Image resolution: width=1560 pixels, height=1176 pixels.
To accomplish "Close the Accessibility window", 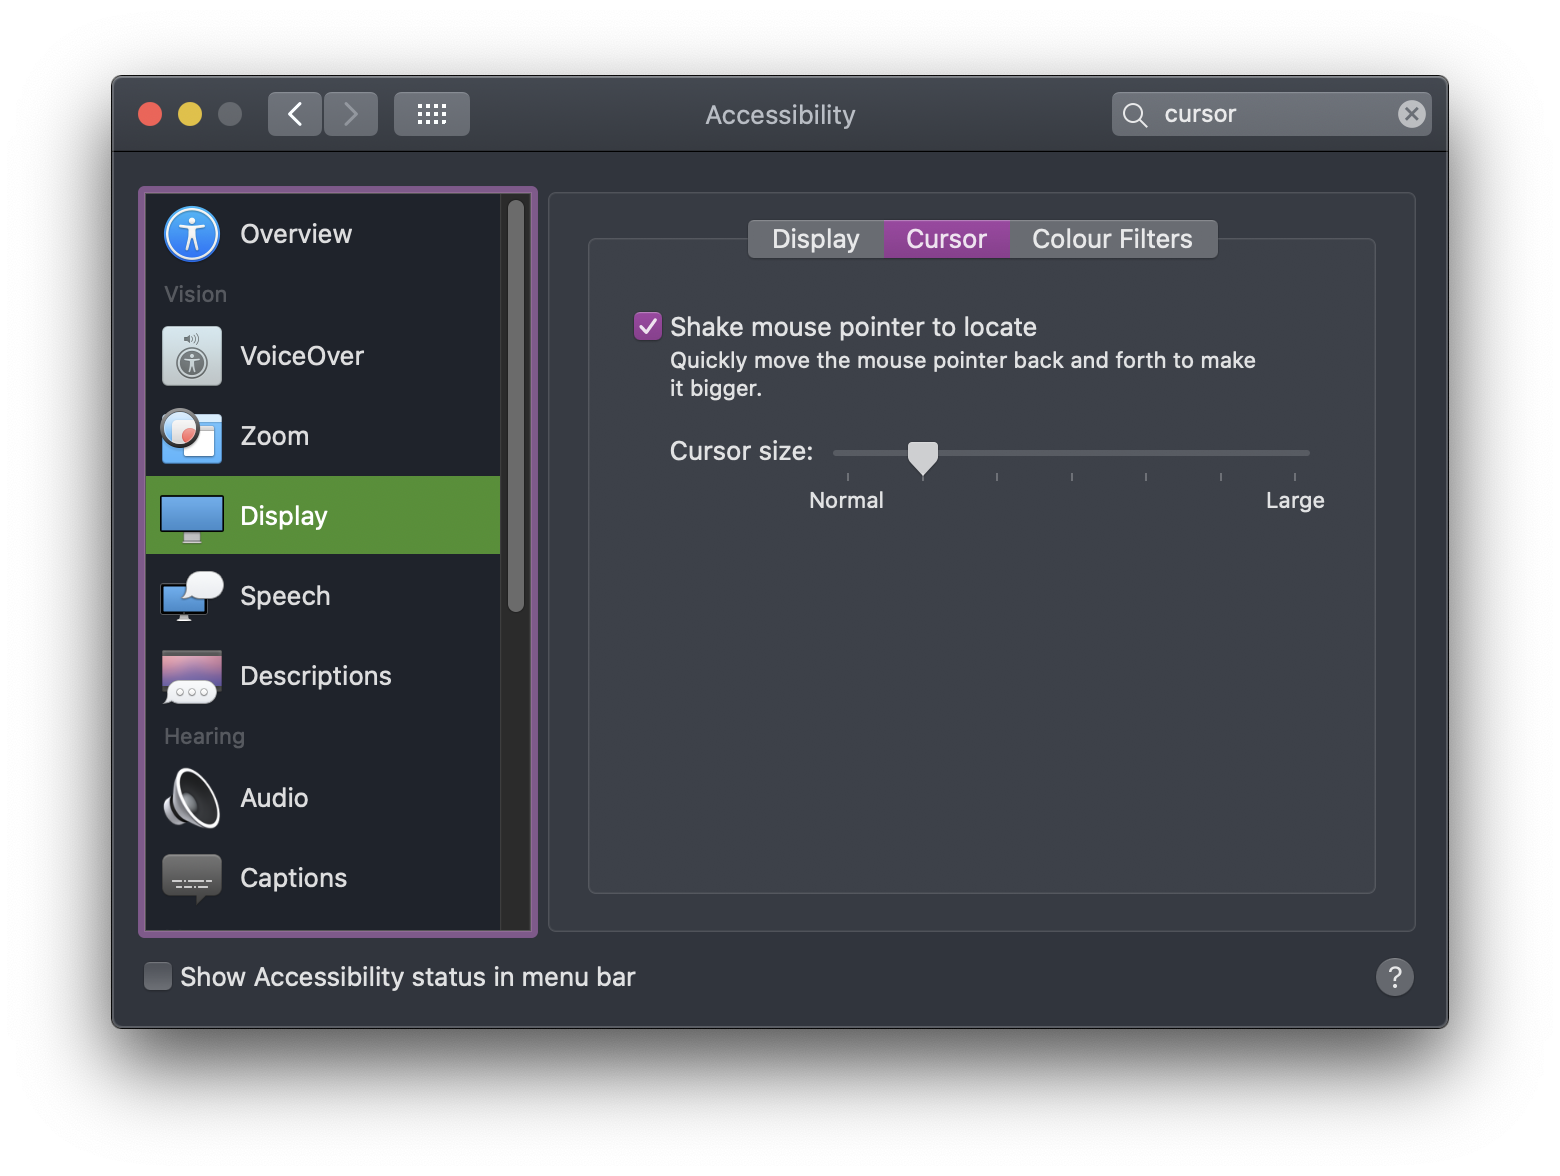I will click(x=150, y=114).
